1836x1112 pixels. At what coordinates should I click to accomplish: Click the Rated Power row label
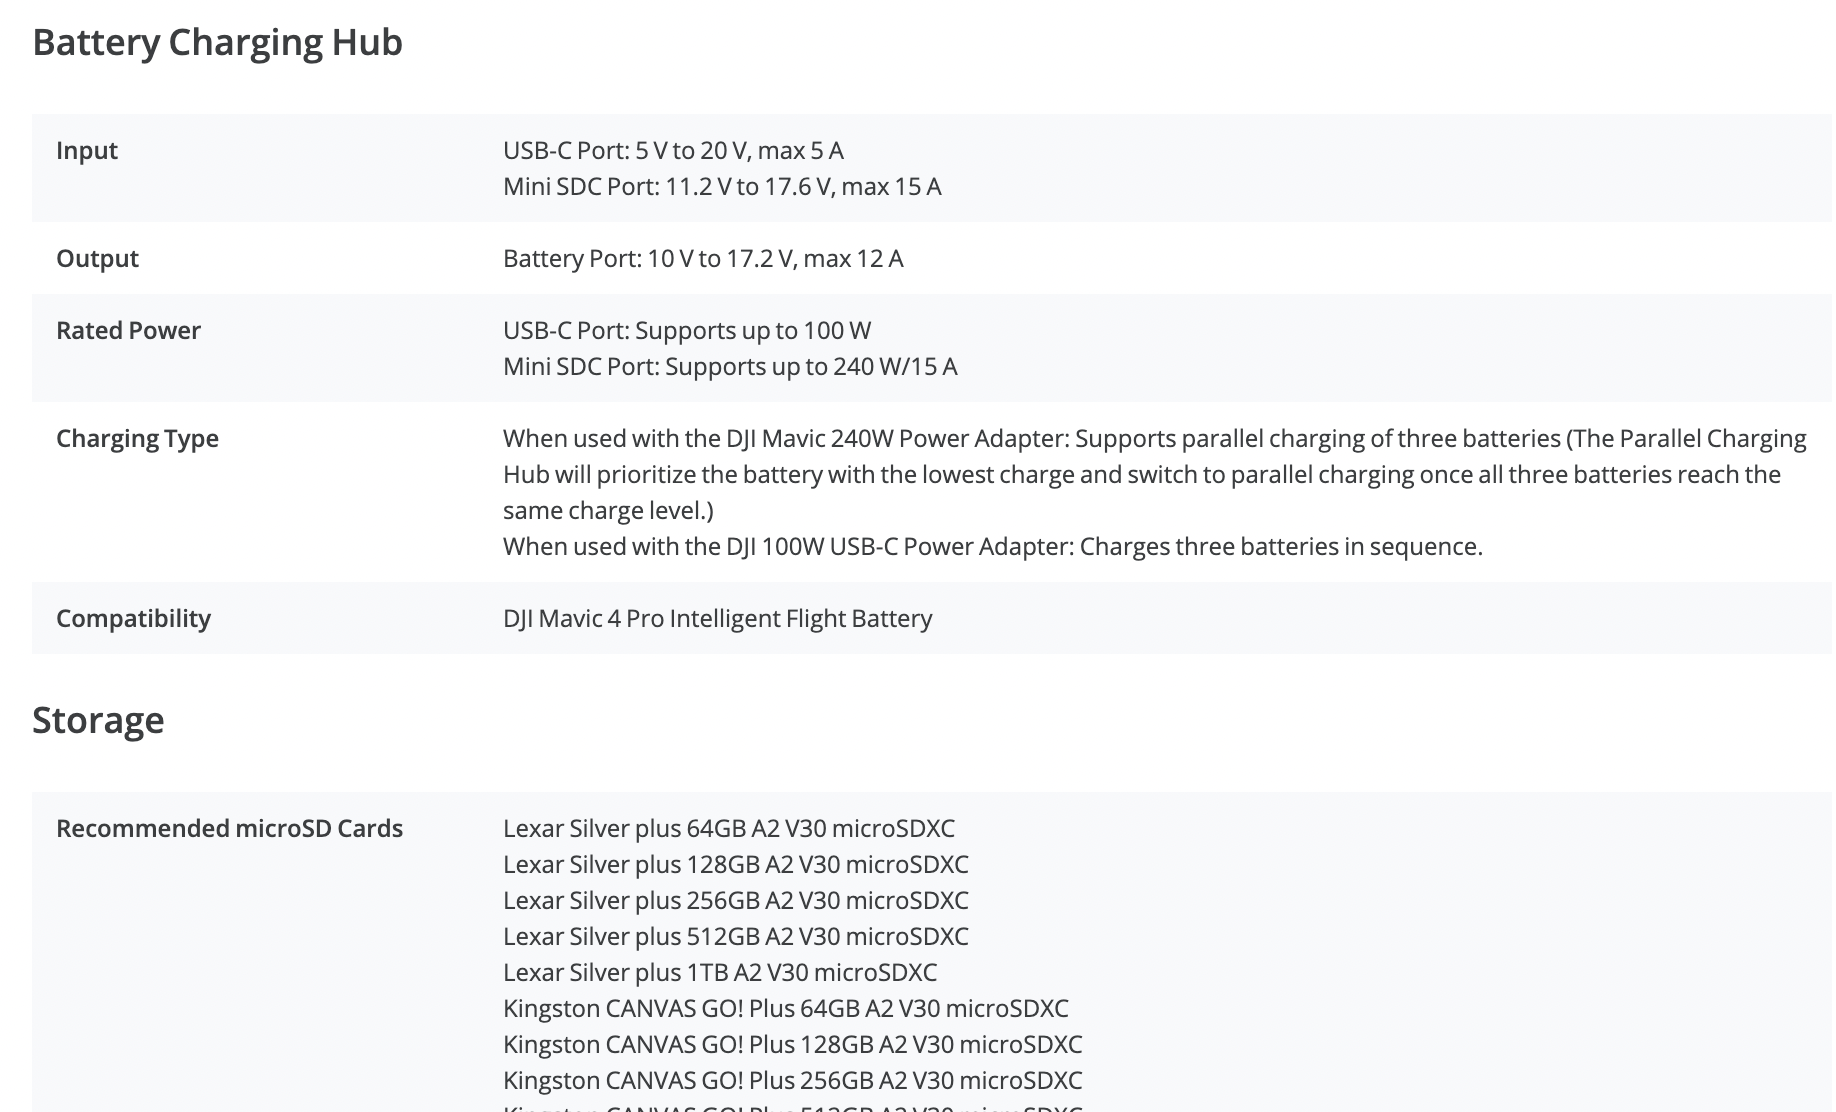pyautogui.click(x=128, y=330)
